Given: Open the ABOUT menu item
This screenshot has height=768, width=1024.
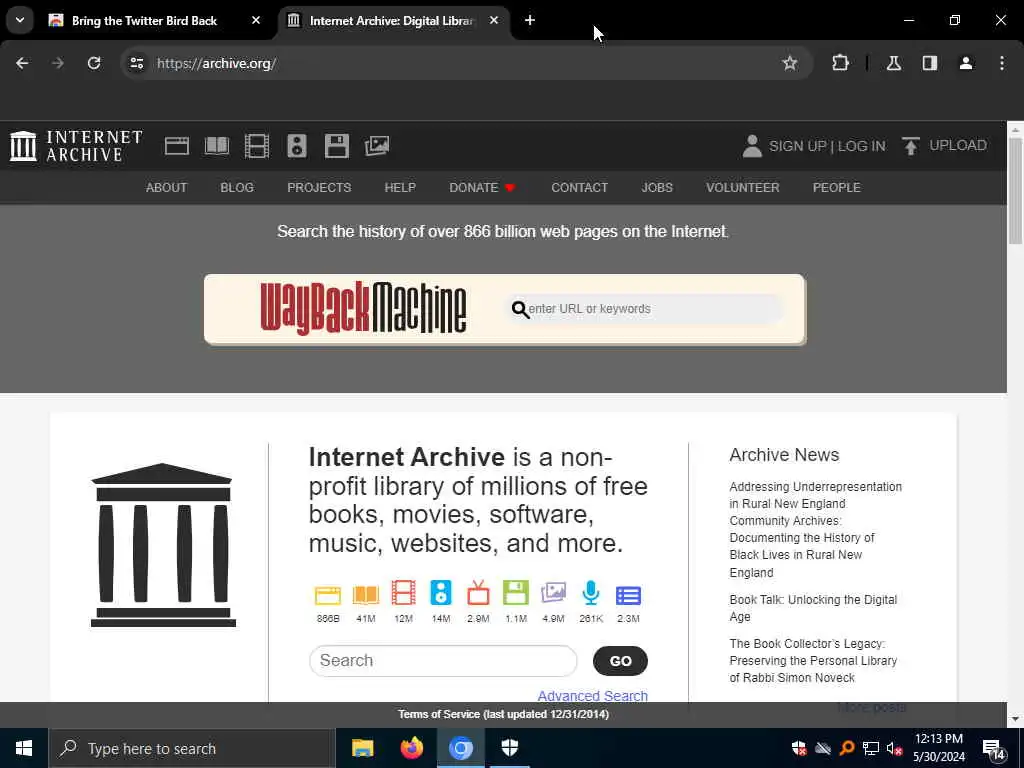Looking at the screenshot, I should point(166,187).
